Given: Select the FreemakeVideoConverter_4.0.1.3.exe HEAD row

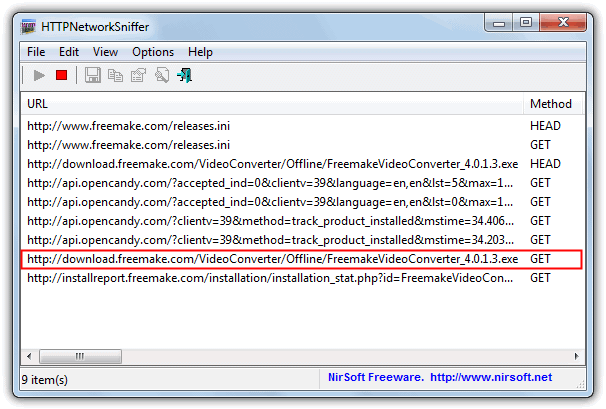Looking at the screenshot, I should [301, 164].
